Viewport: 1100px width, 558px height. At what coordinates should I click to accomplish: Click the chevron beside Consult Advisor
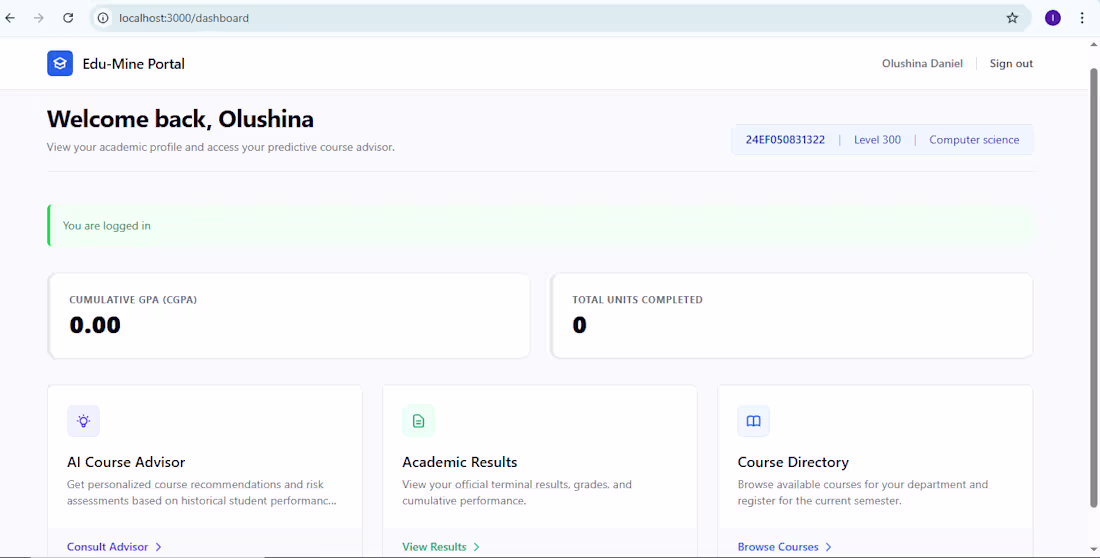pos(159,547)
